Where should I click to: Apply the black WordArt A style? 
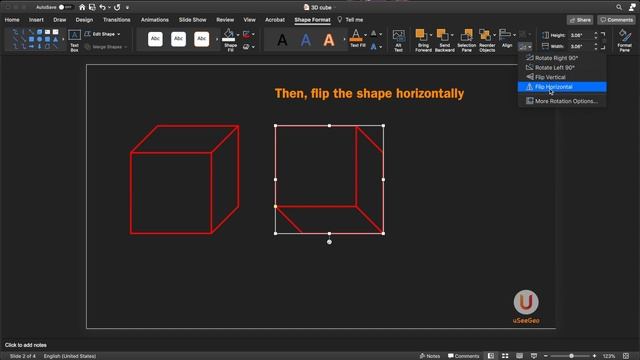282,40
